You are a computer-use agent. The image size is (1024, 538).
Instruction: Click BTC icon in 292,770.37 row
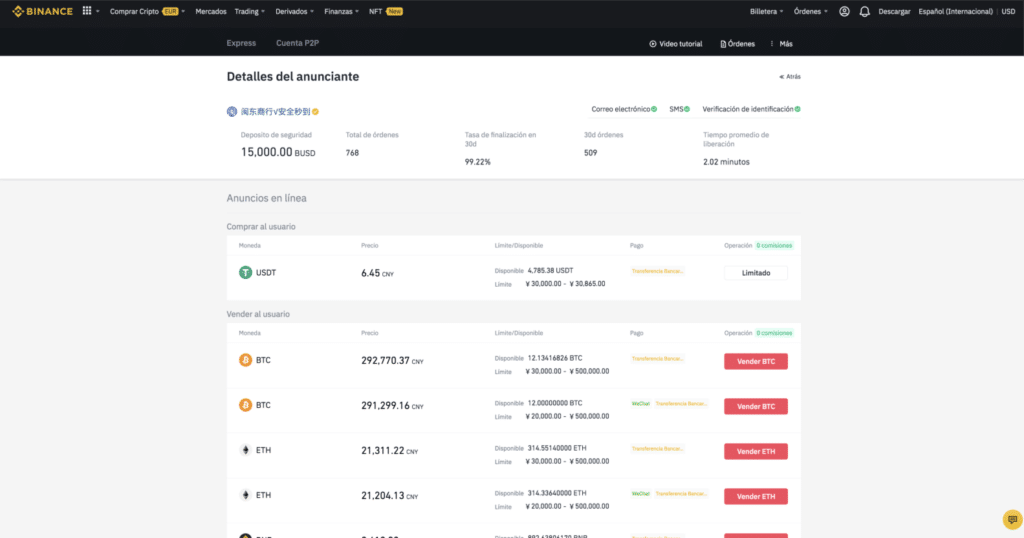coord(246,360)
